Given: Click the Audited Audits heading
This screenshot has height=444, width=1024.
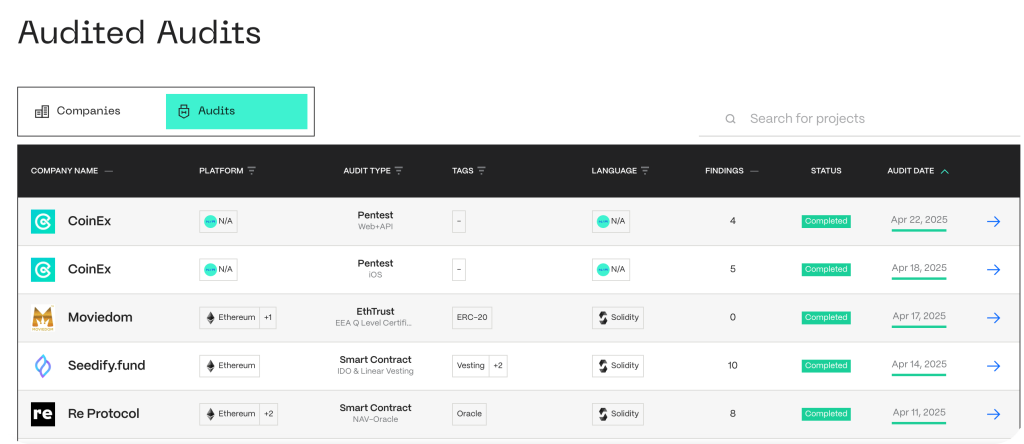Looking at the screenshot, I should (140, 33).
